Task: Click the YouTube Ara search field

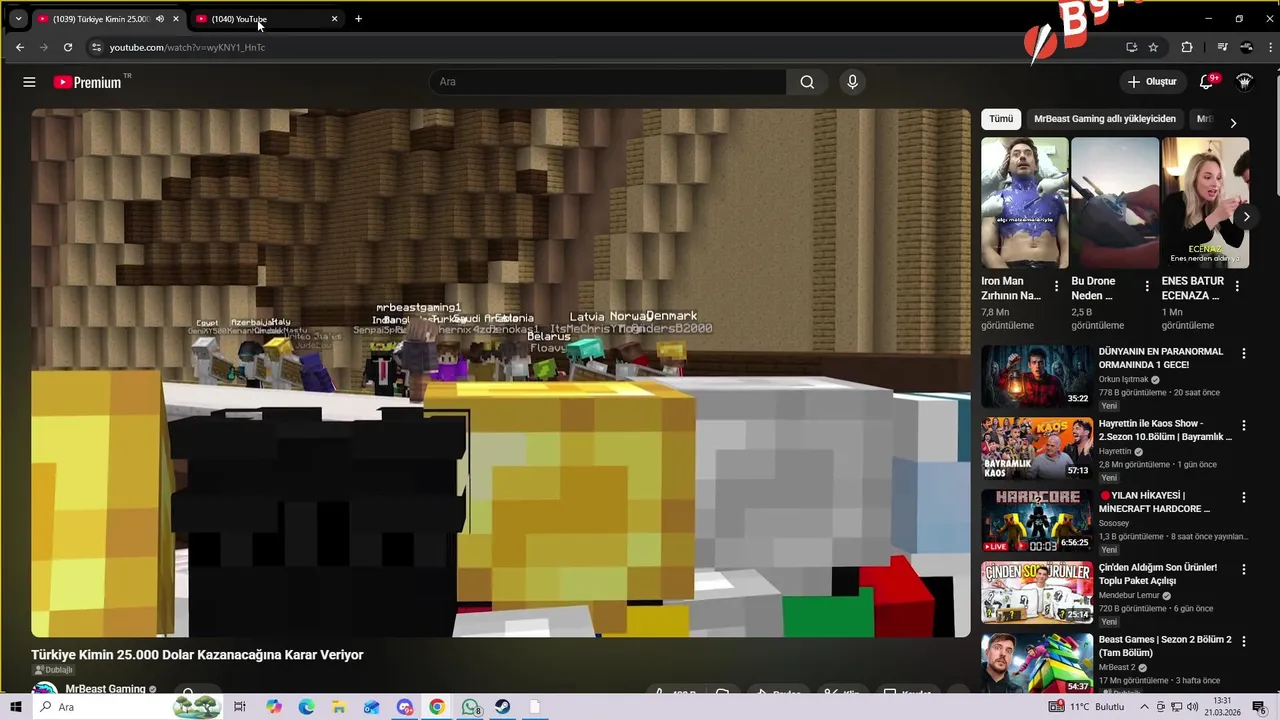Action: pyautogui.click(x=608, y=82)
